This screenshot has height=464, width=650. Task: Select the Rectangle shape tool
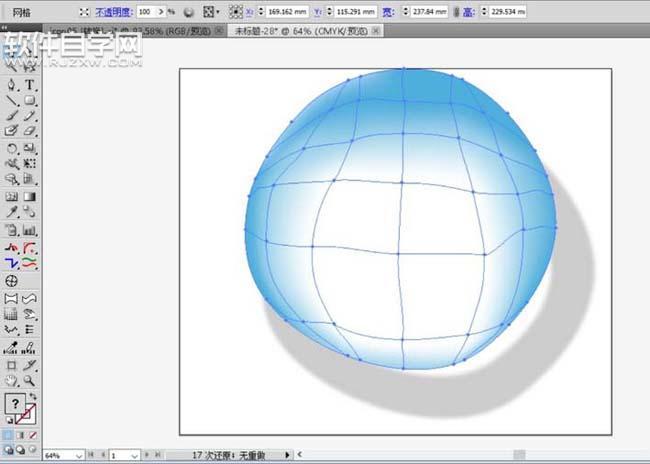pyautogui.click(x=30, y=100)
